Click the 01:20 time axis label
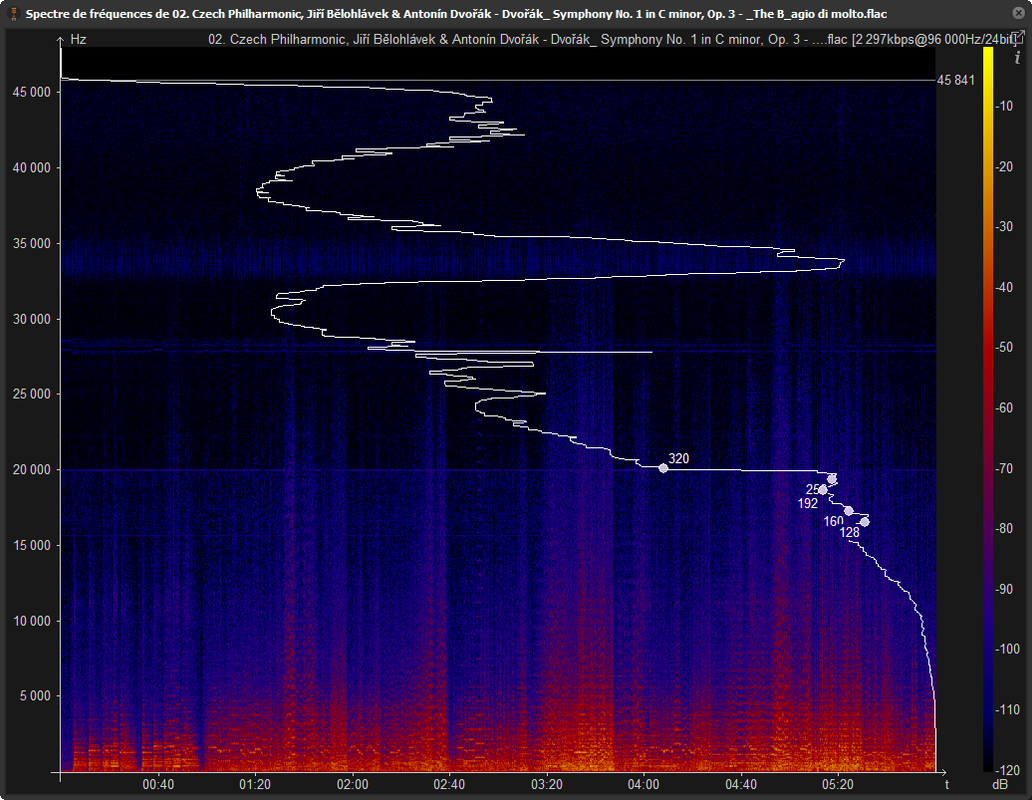1032x800 pixels. tap(255, 785)
